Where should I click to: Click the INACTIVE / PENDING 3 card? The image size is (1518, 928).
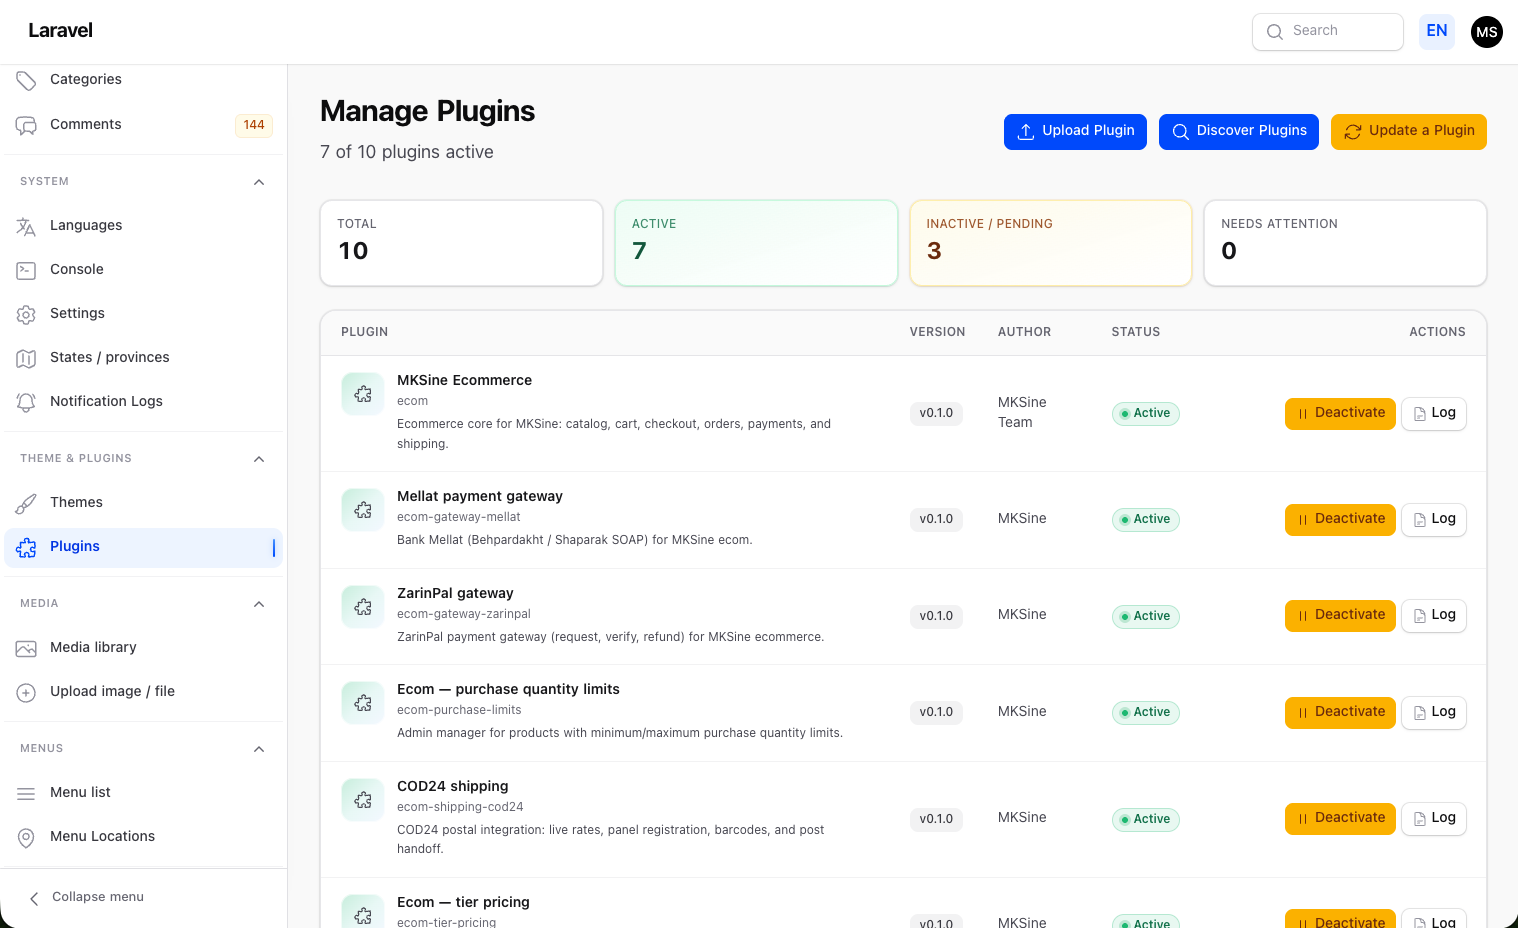click(x=1051, y=243)
